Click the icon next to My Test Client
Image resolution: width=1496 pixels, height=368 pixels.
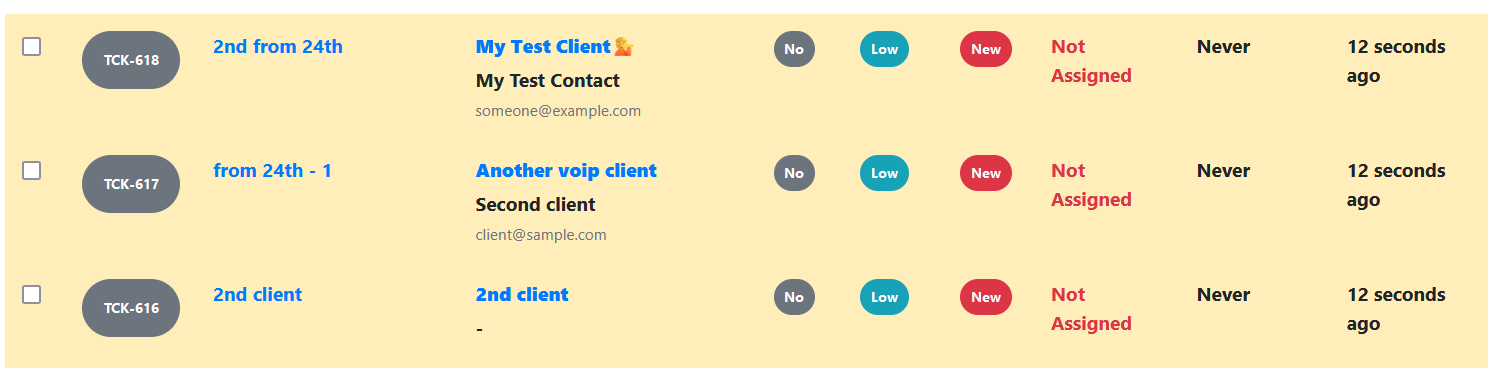click(x=624, y=47)
